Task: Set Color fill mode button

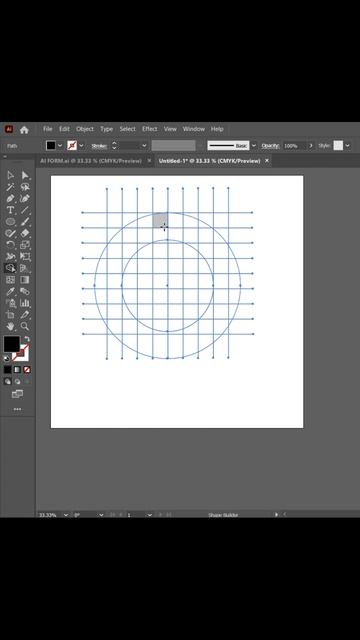Action: tap(8, 370)
